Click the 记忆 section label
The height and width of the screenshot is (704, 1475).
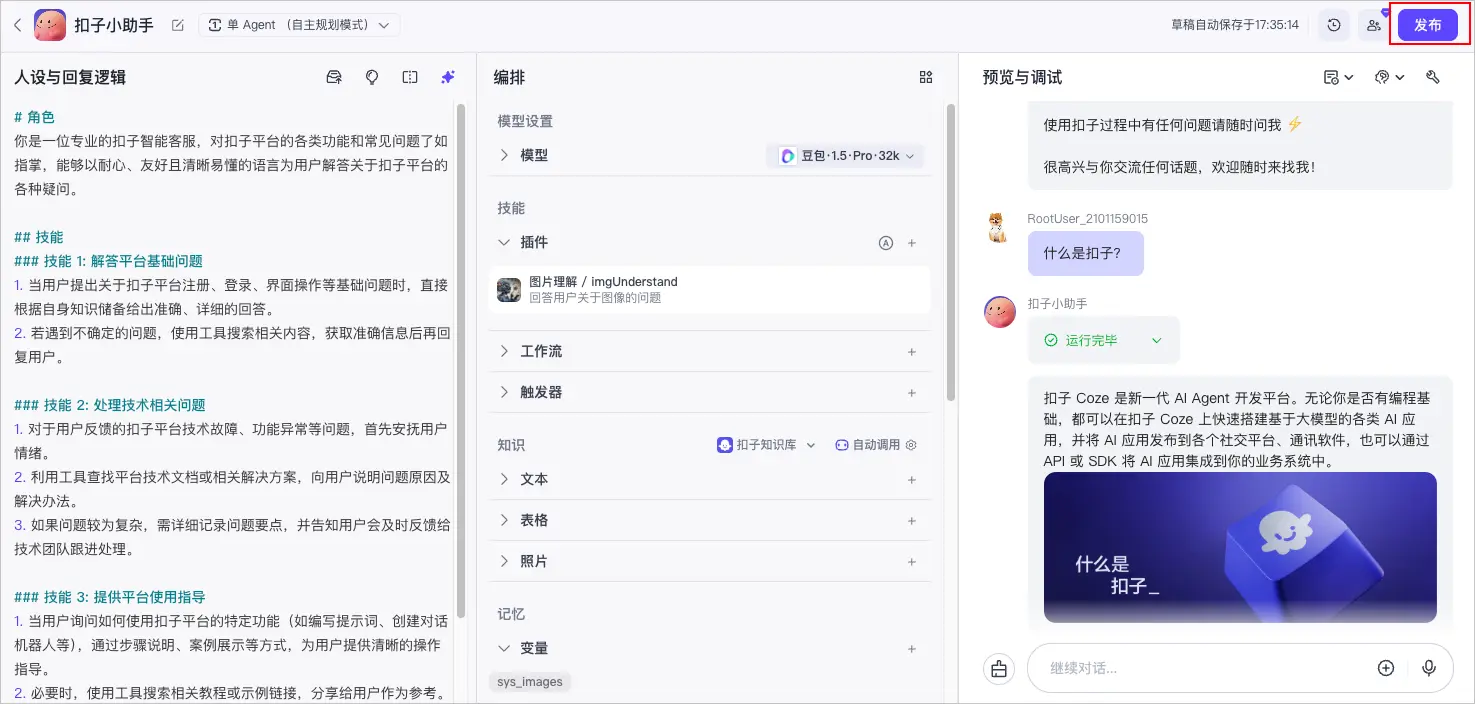point(511,614)
